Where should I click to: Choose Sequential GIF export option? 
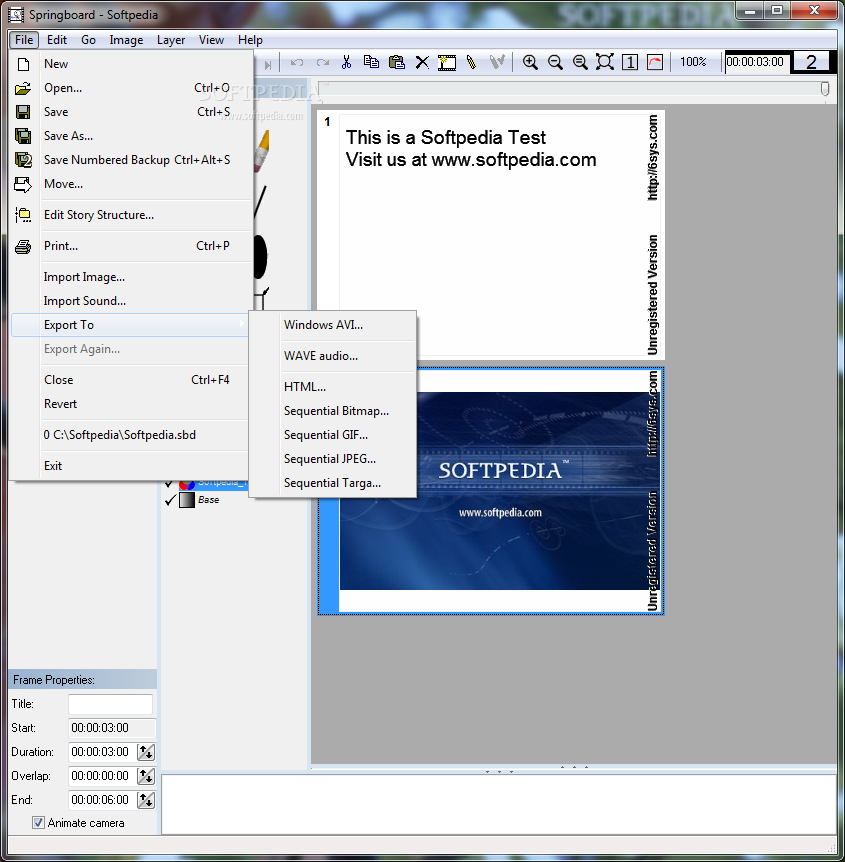pos(333,435)
